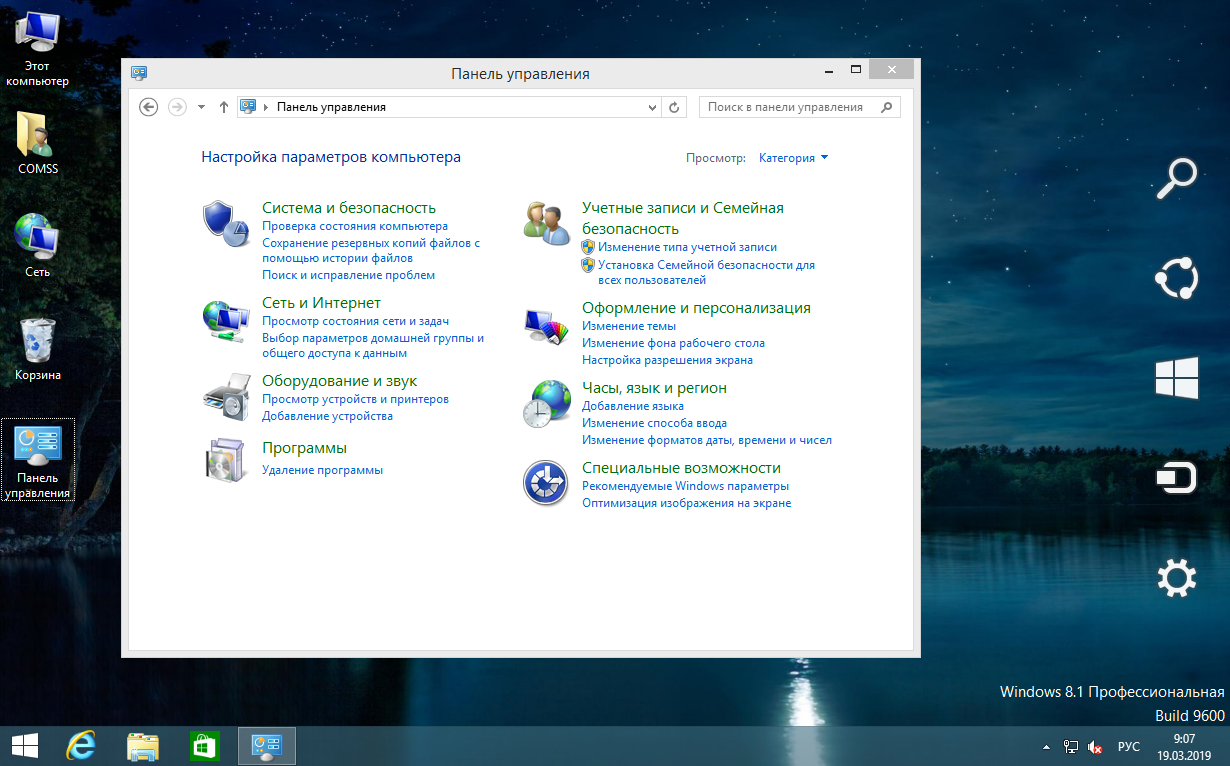Open the Учетные записи users icon
The height and width of the screenshot is (766, 1230).
point(547,221)
